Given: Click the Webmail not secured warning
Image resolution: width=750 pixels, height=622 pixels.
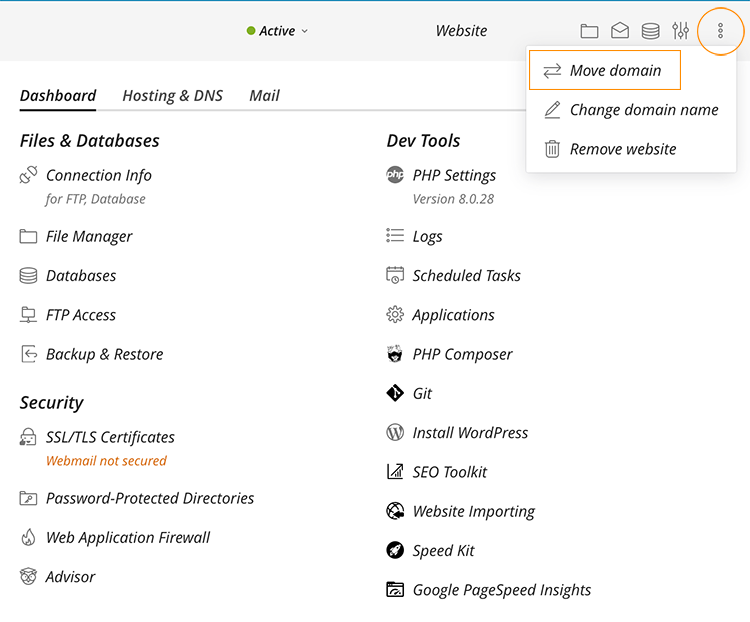Looking at the screenshot, I should [106, 461].
